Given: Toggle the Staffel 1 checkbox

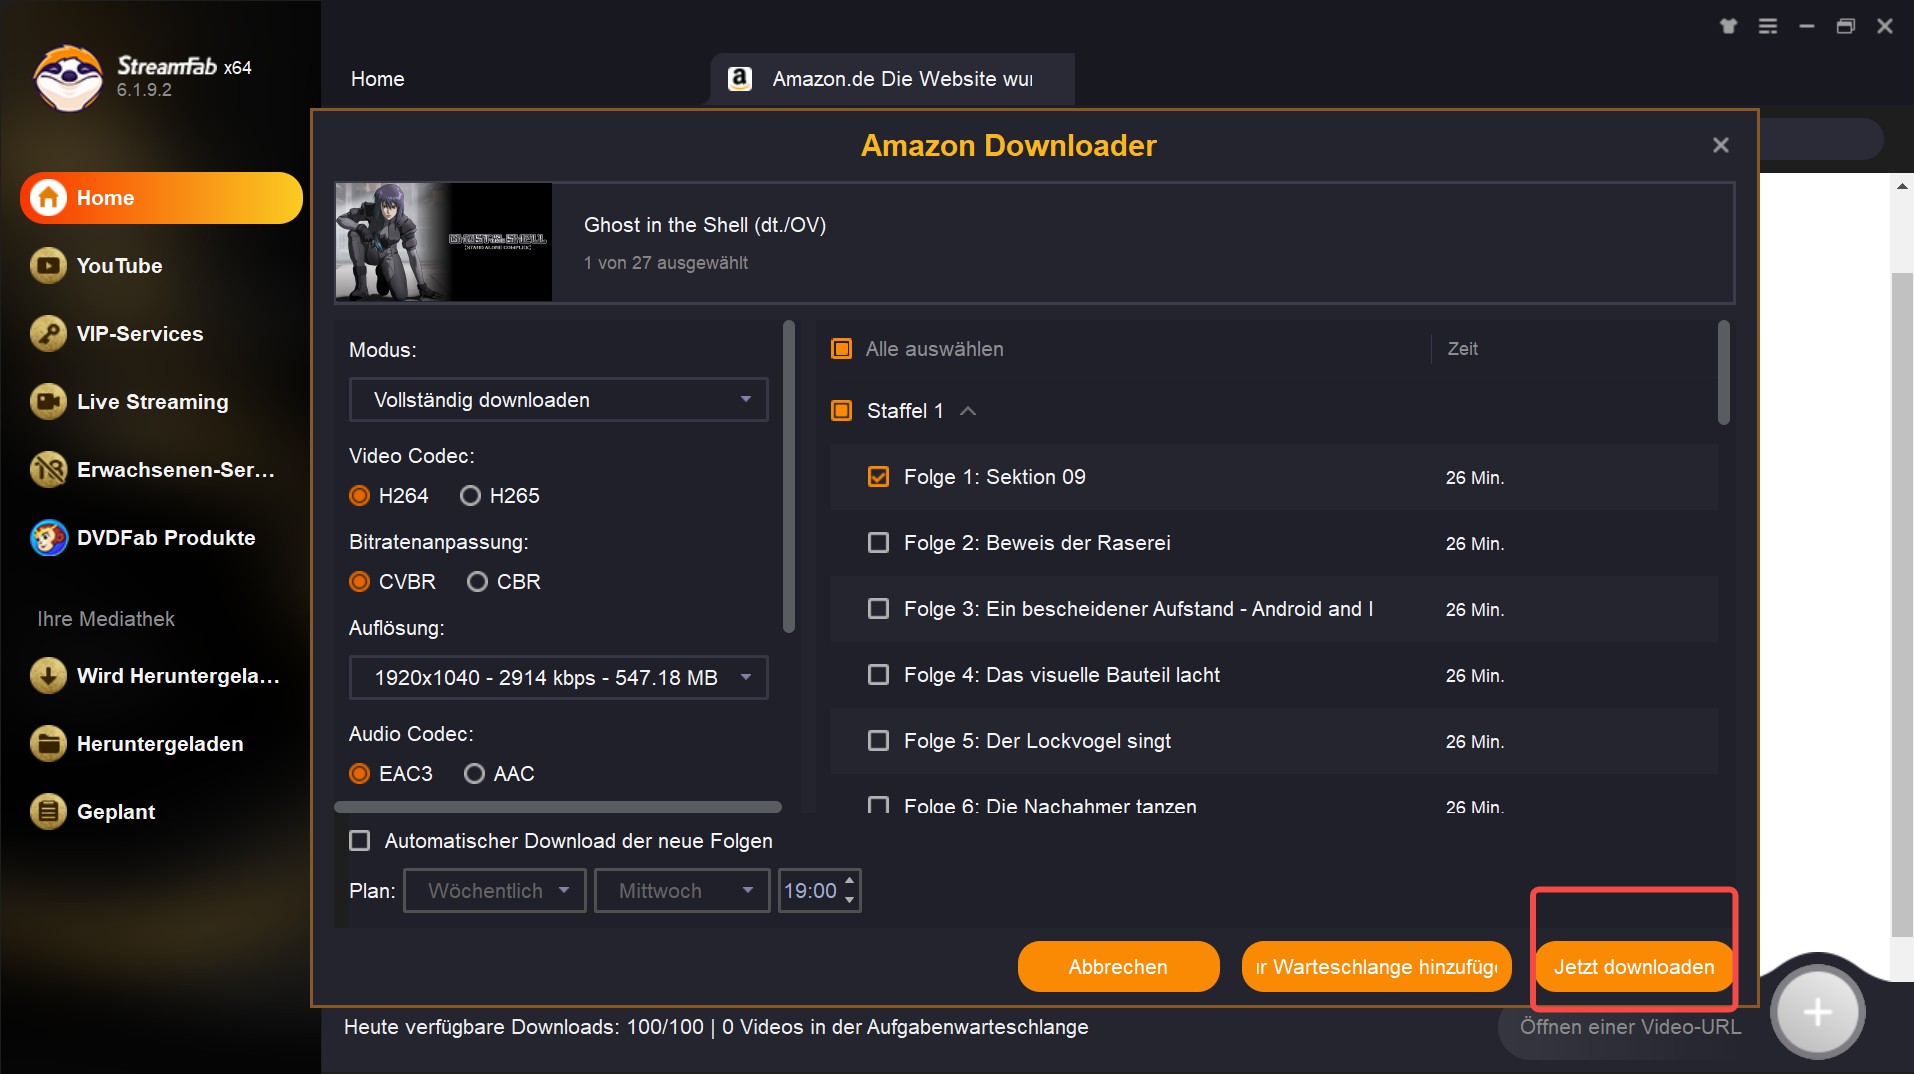Looking at the screenshot, I should (842, 411).
